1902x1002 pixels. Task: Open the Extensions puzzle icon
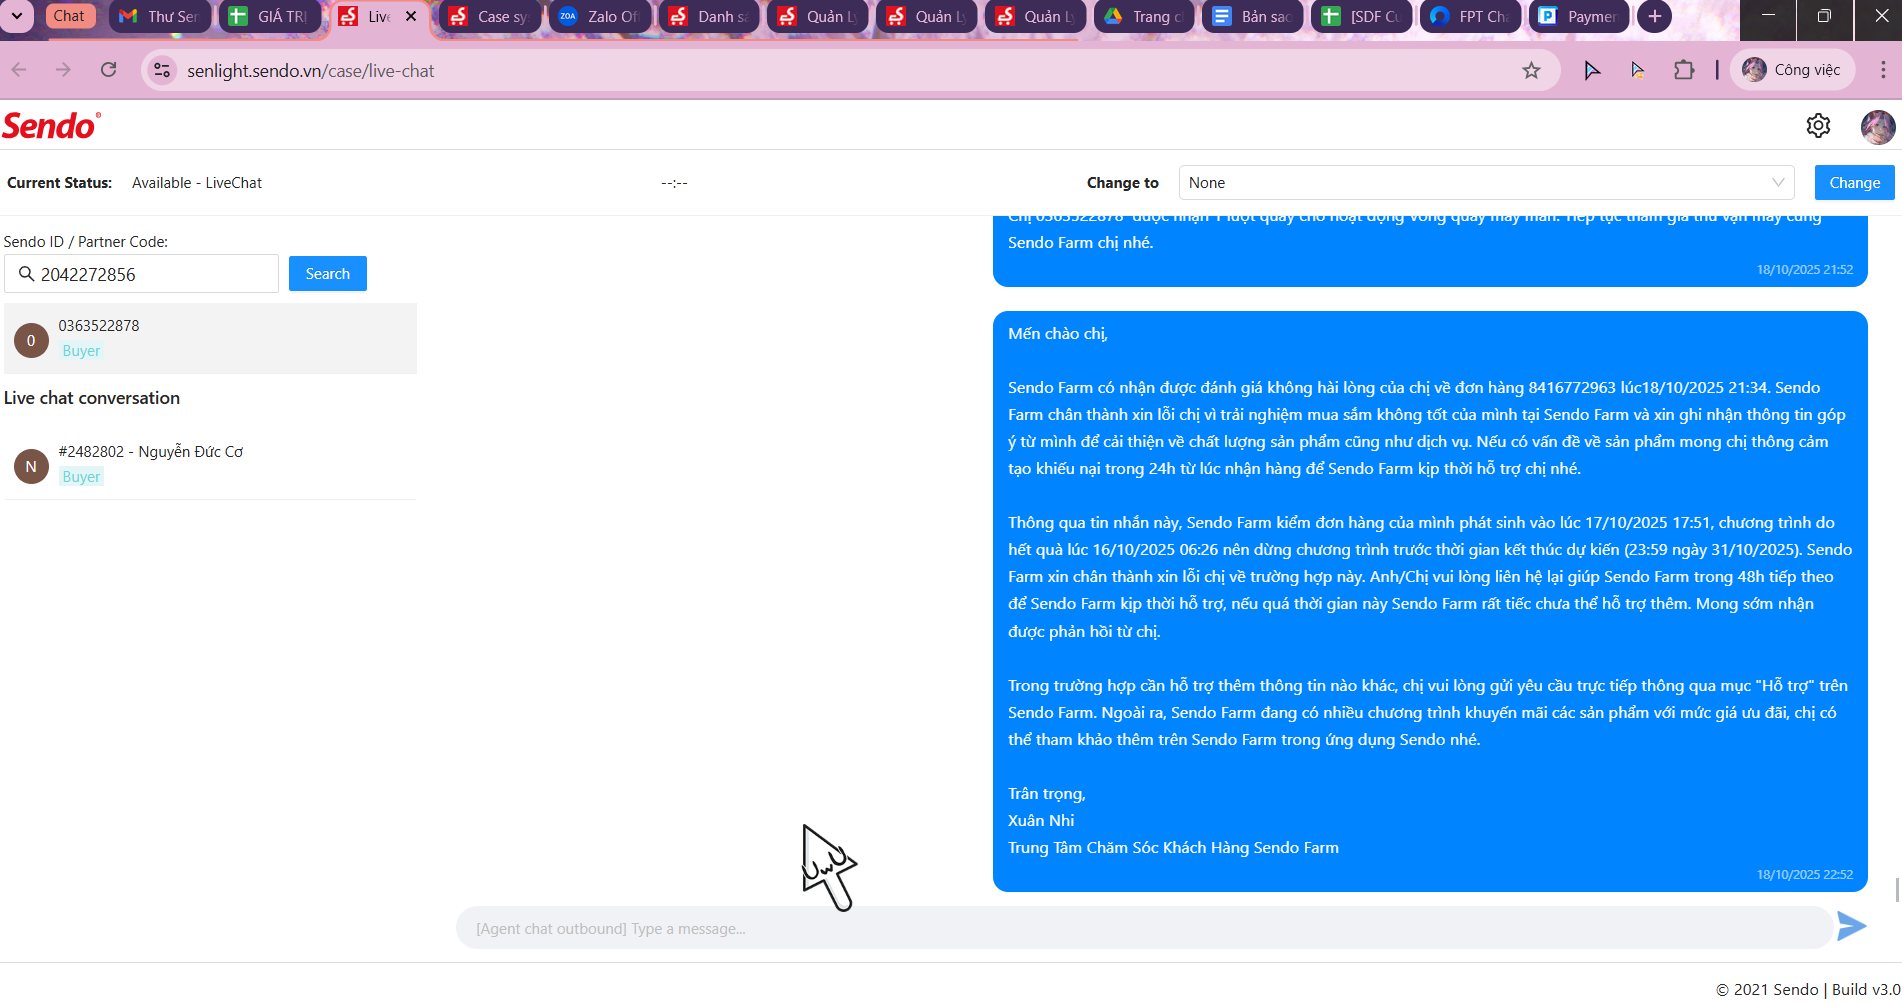coord(1684,70)
